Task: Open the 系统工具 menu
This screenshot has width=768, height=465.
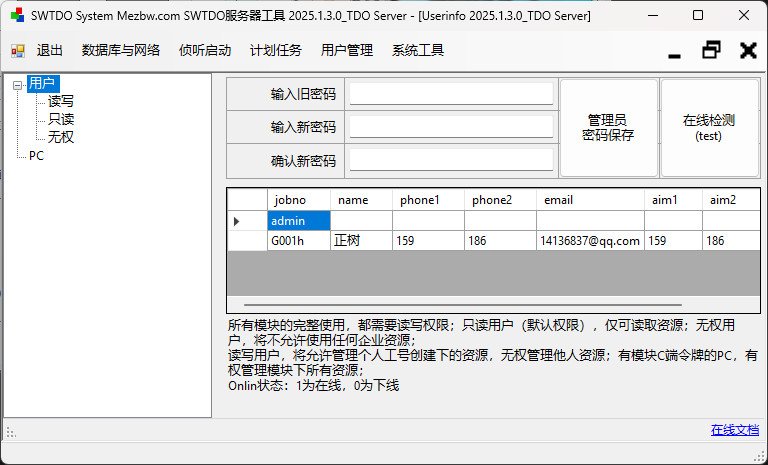Action: coord(417,51)
